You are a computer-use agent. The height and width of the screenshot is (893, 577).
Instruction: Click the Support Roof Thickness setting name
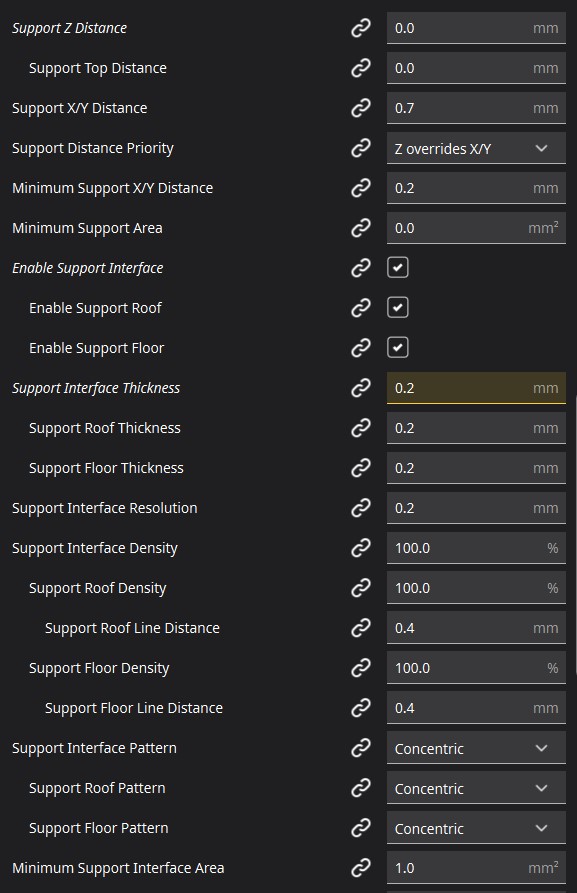[105, 428]
